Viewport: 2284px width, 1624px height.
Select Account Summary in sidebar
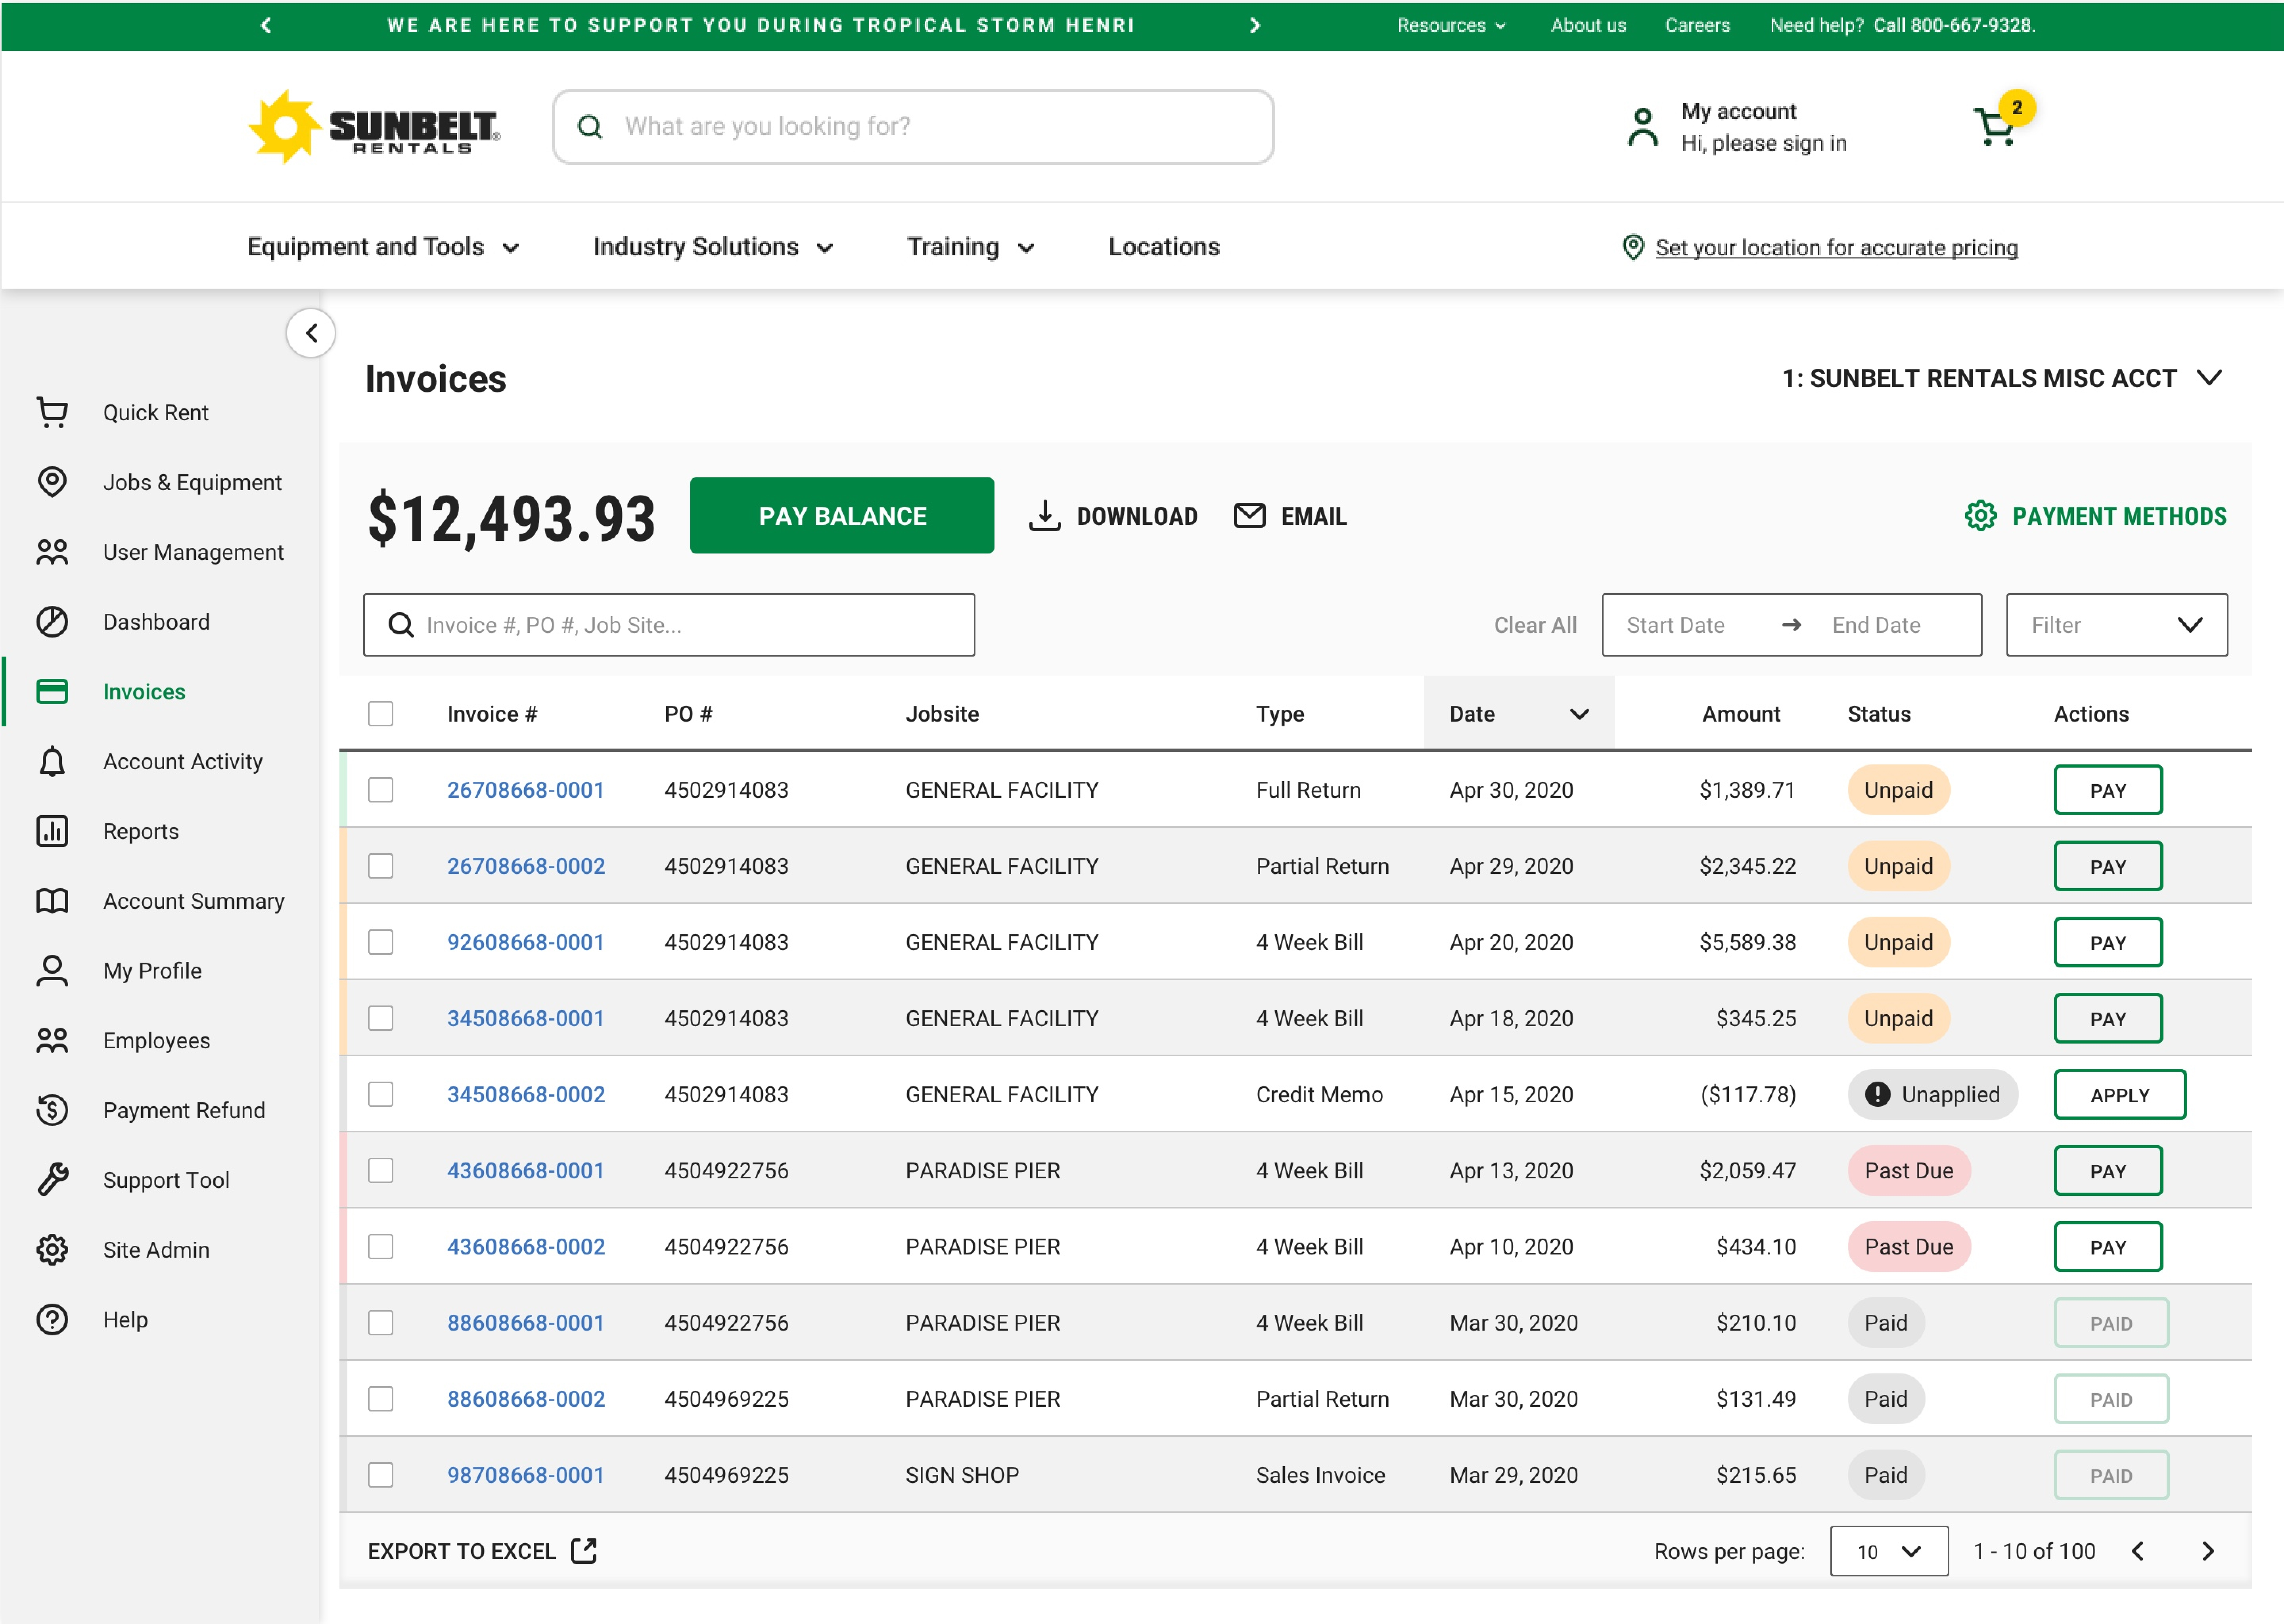(194, 901)
